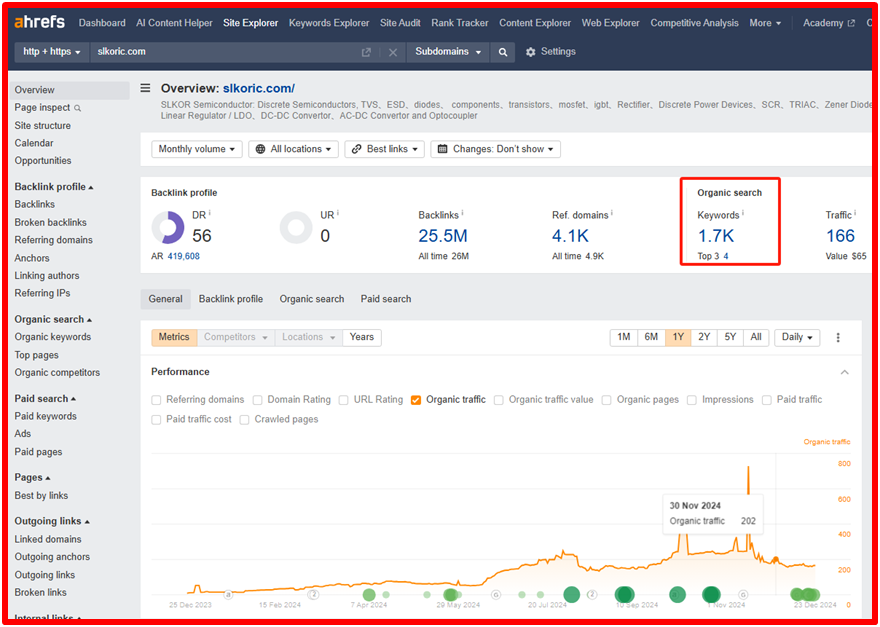Open the Daily interval dropdown
The width and height of the screenshot is (880, 627).
[x=797, y=337]
